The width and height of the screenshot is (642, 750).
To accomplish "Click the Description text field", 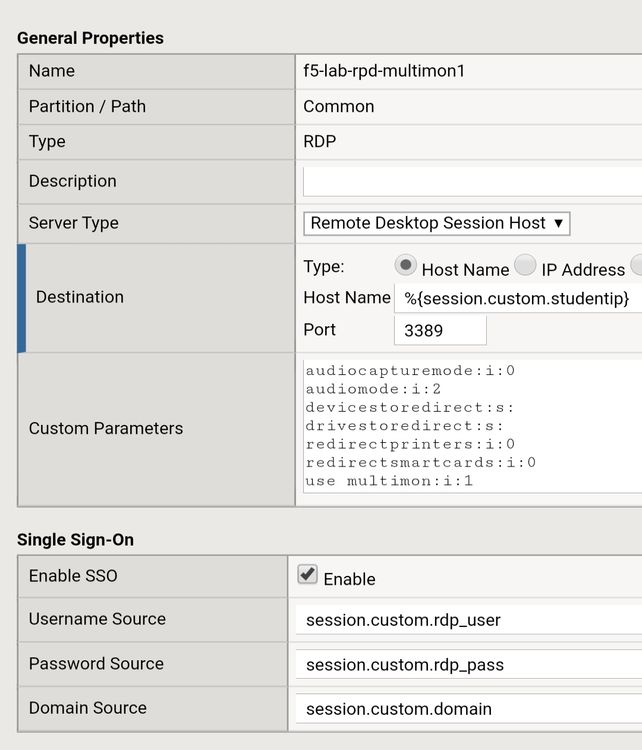I will 472,182.
